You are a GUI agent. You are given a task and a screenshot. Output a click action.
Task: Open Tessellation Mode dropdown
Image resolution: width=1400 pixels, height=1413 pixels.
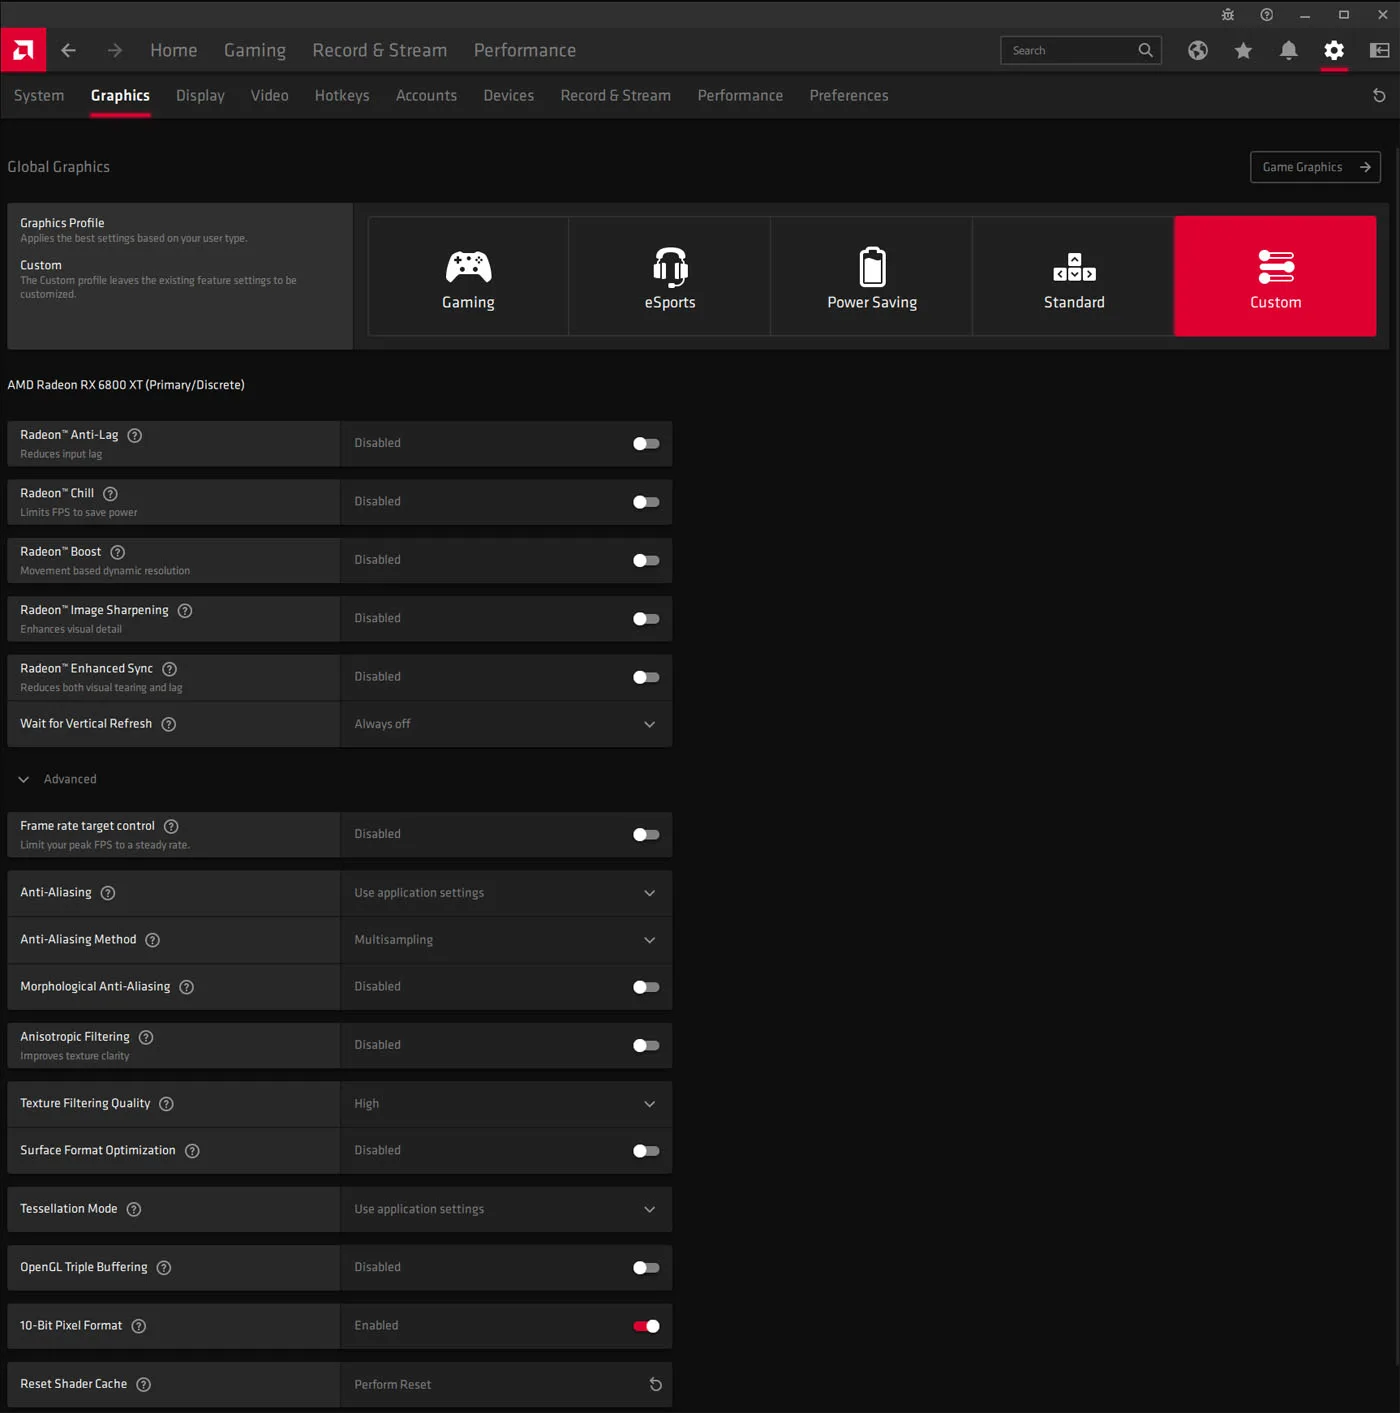coord(506,1209)
